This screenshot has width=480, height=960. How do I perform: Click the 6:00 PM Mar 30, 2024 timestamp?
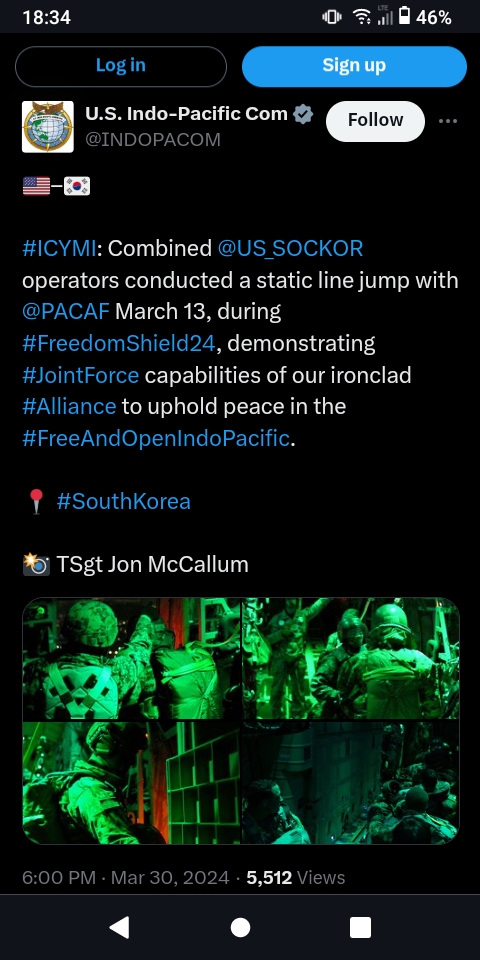[x=126, y=877]
